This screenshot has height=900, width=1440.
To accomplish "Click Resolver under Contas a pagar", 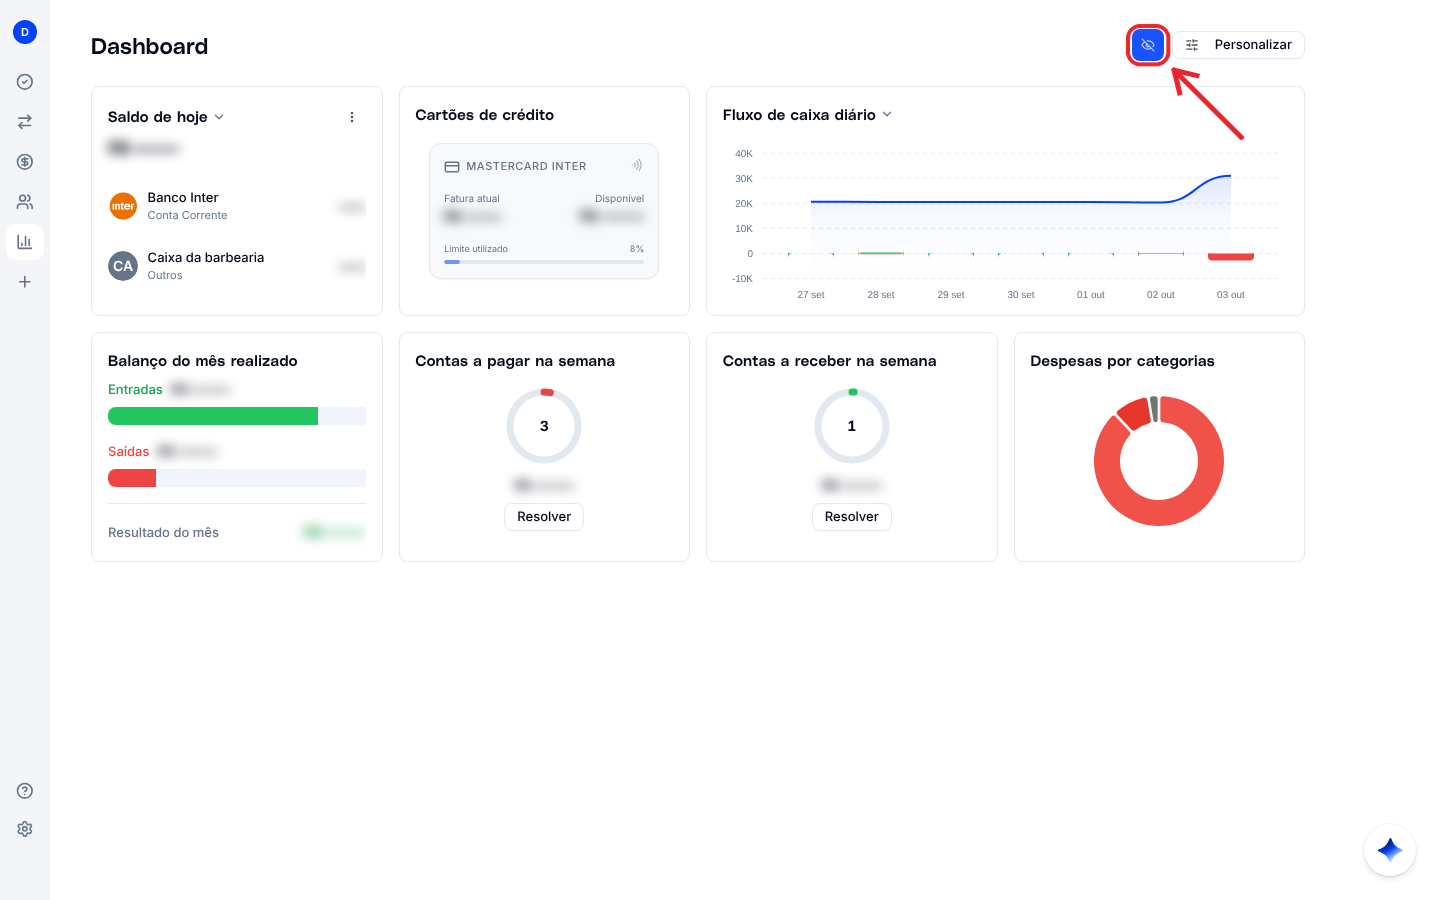I will pyautogui.click(x=544, y=517).
